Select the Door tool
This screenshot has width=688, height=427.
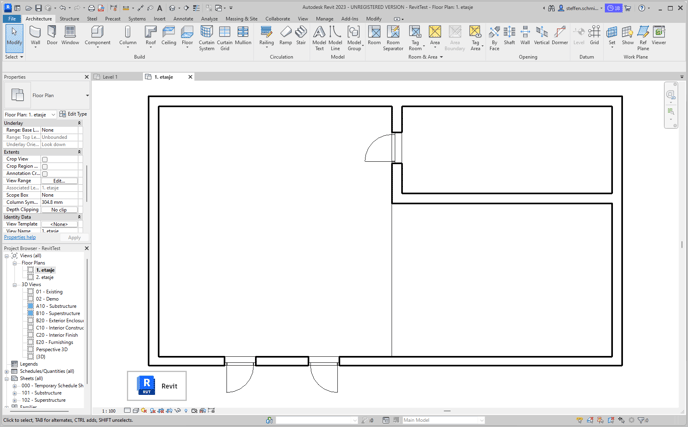coord(52,35)
